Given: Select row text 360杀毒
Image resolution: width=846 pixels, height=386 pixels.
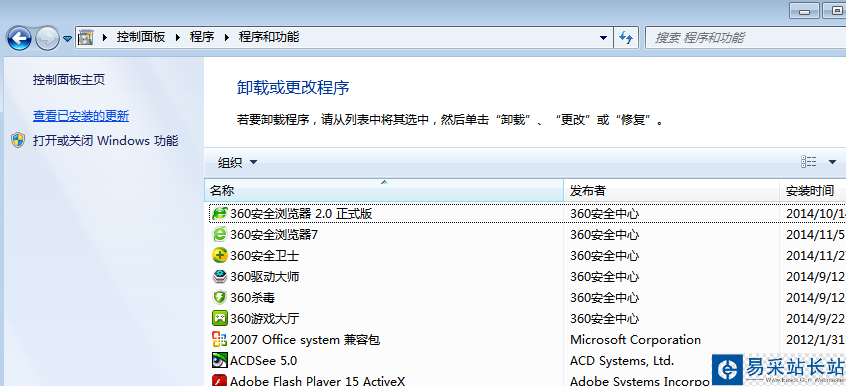Looking at the screenshot, I should tap(253, 298).
